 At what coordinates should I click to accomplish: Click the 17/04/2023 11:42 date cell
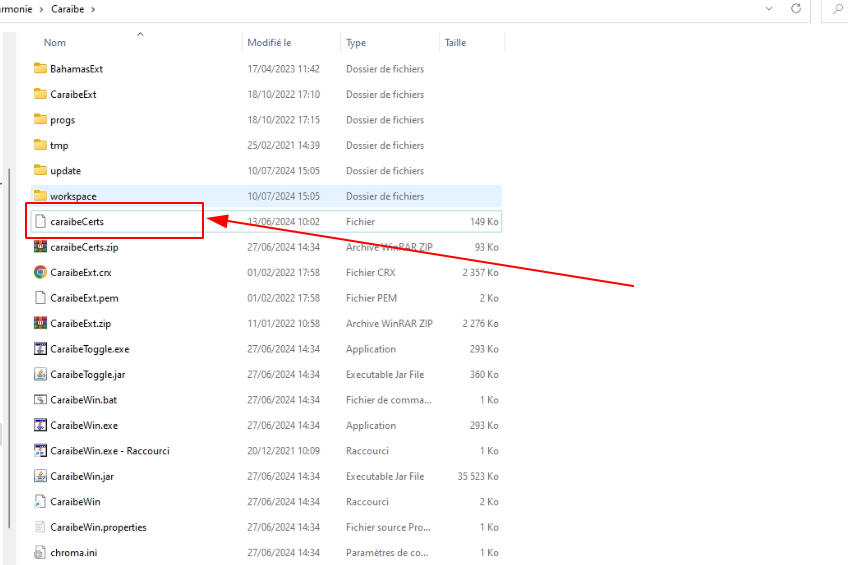click(x=283, y=69)
